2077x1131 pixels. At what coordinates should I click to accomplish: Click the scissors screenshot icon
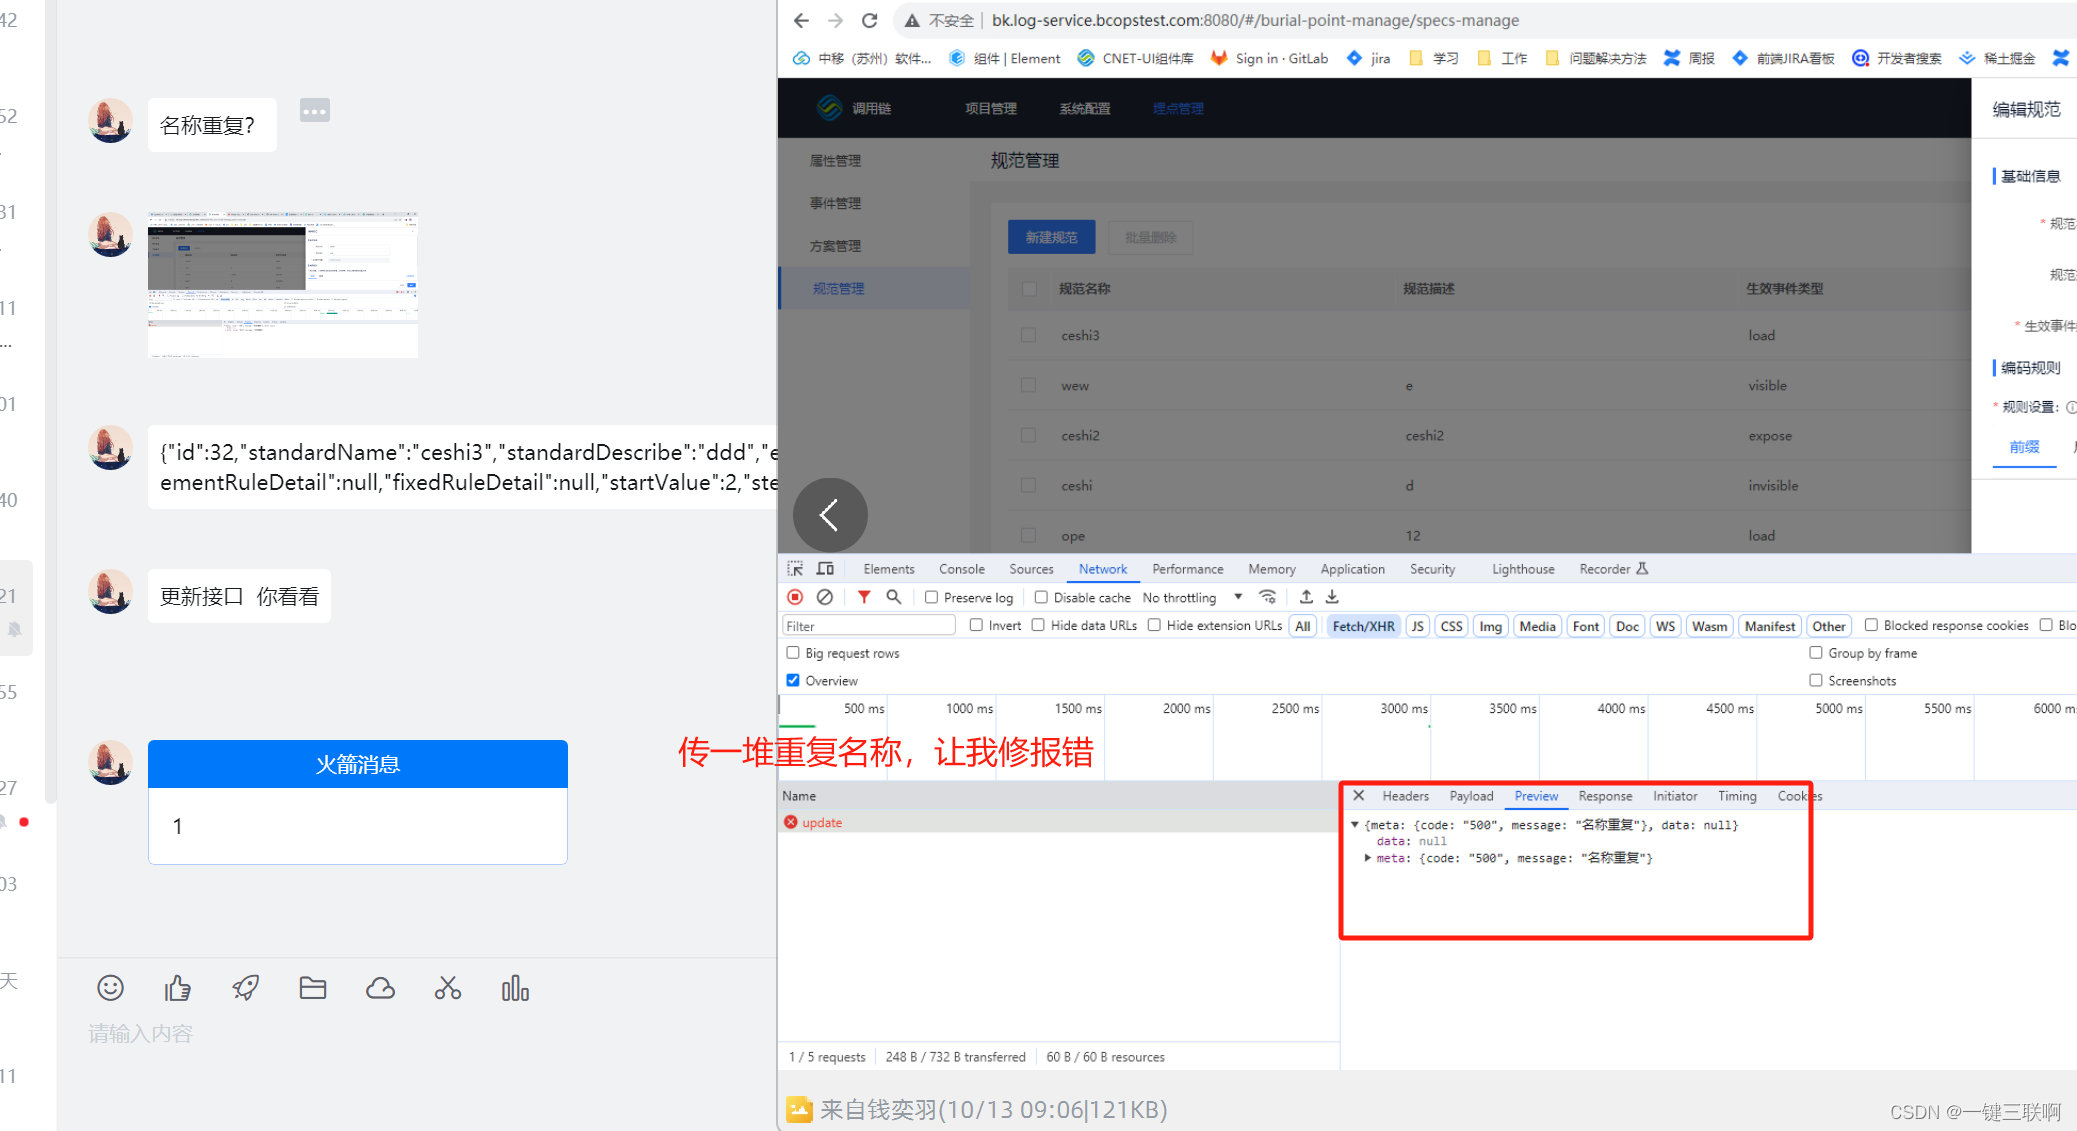448,988
